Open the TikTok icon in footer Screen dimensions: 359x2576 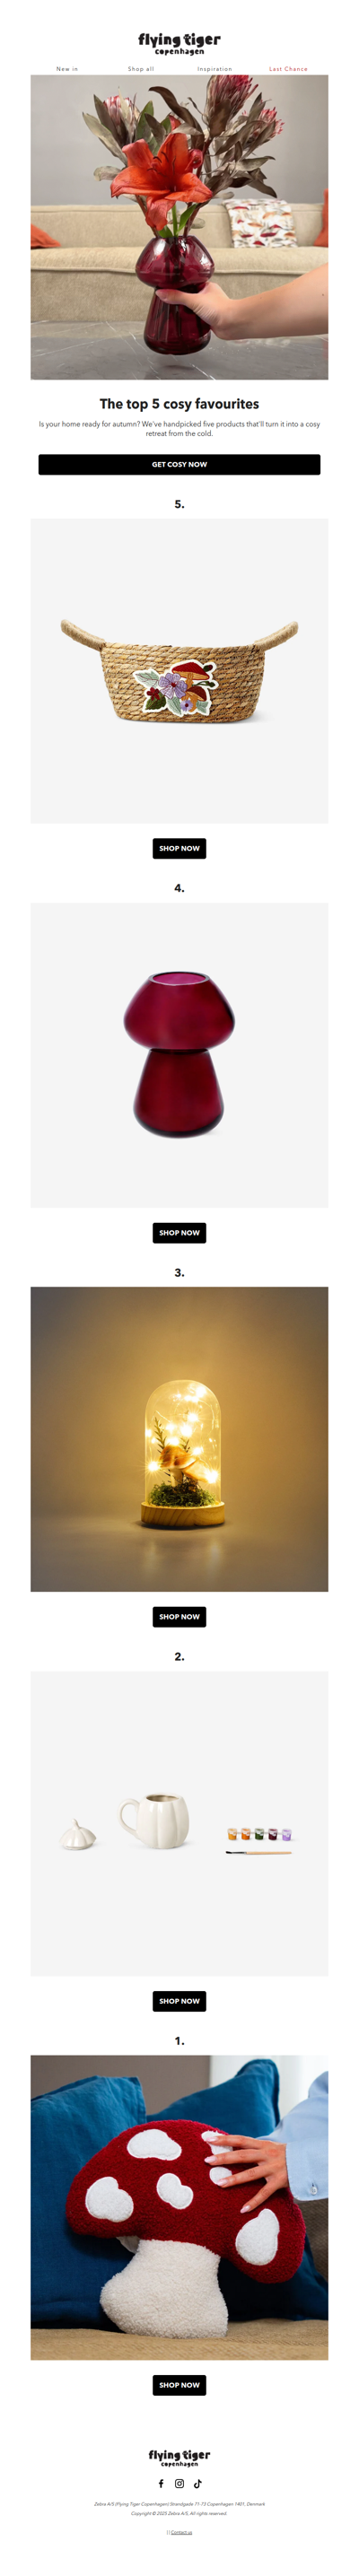pos(197,2483)
